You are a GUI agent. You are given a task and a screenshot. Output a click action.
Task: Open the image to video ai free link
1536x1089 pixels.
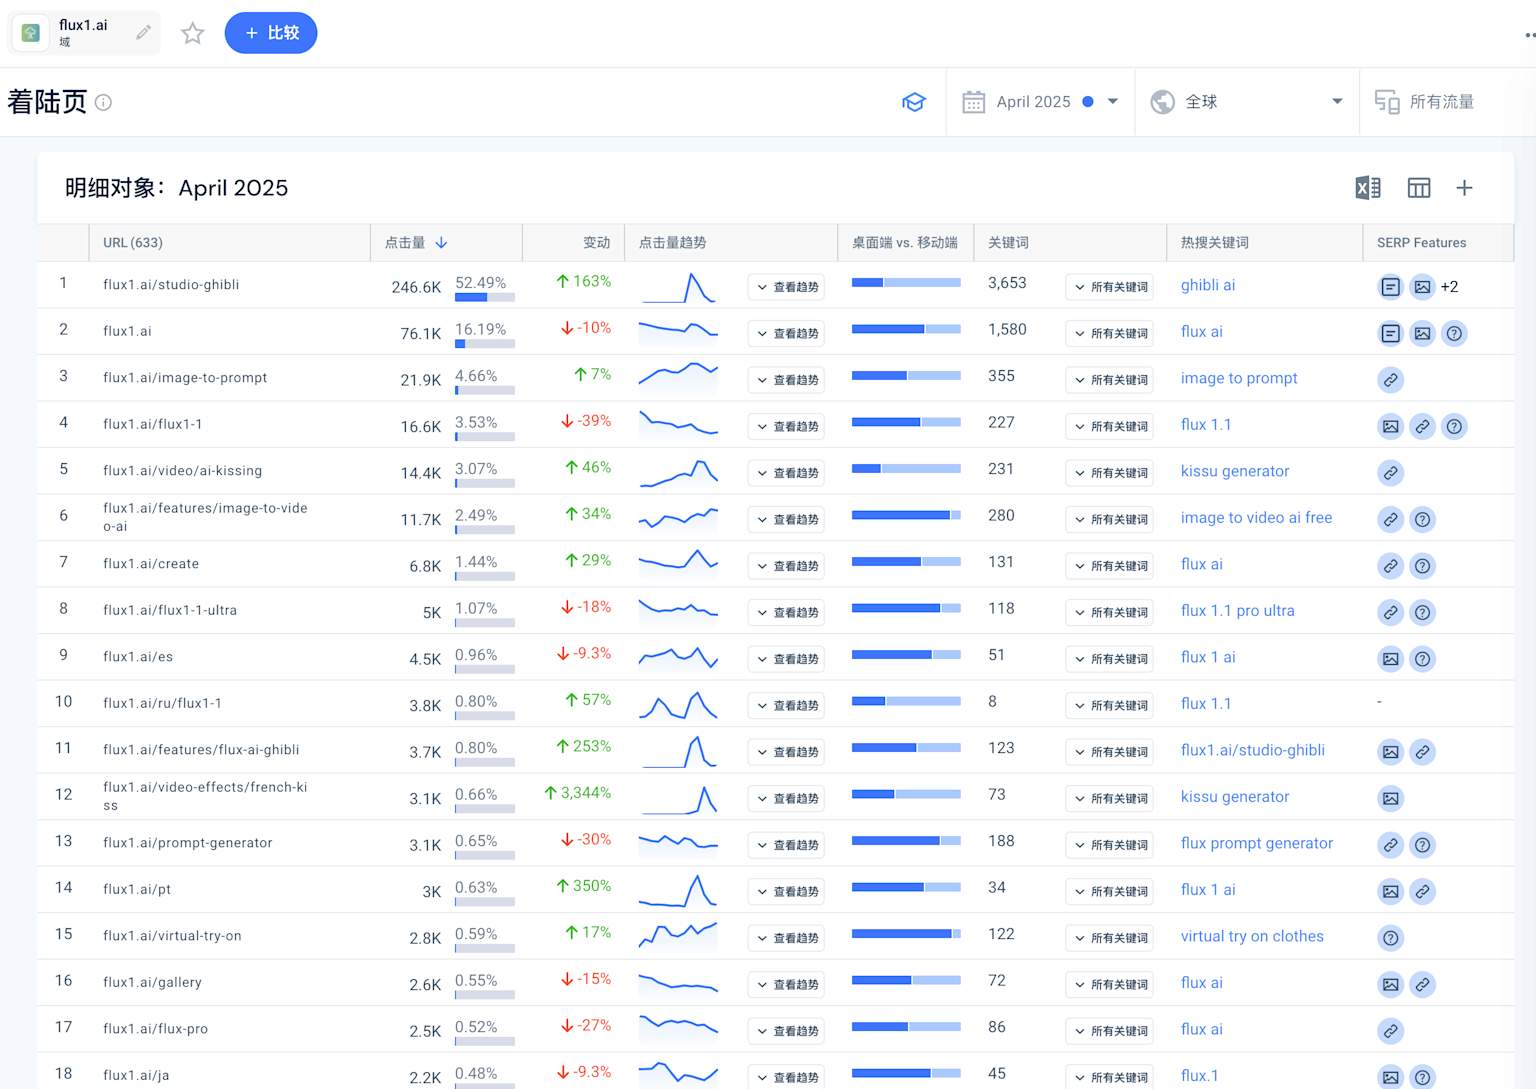(1256, 518)
